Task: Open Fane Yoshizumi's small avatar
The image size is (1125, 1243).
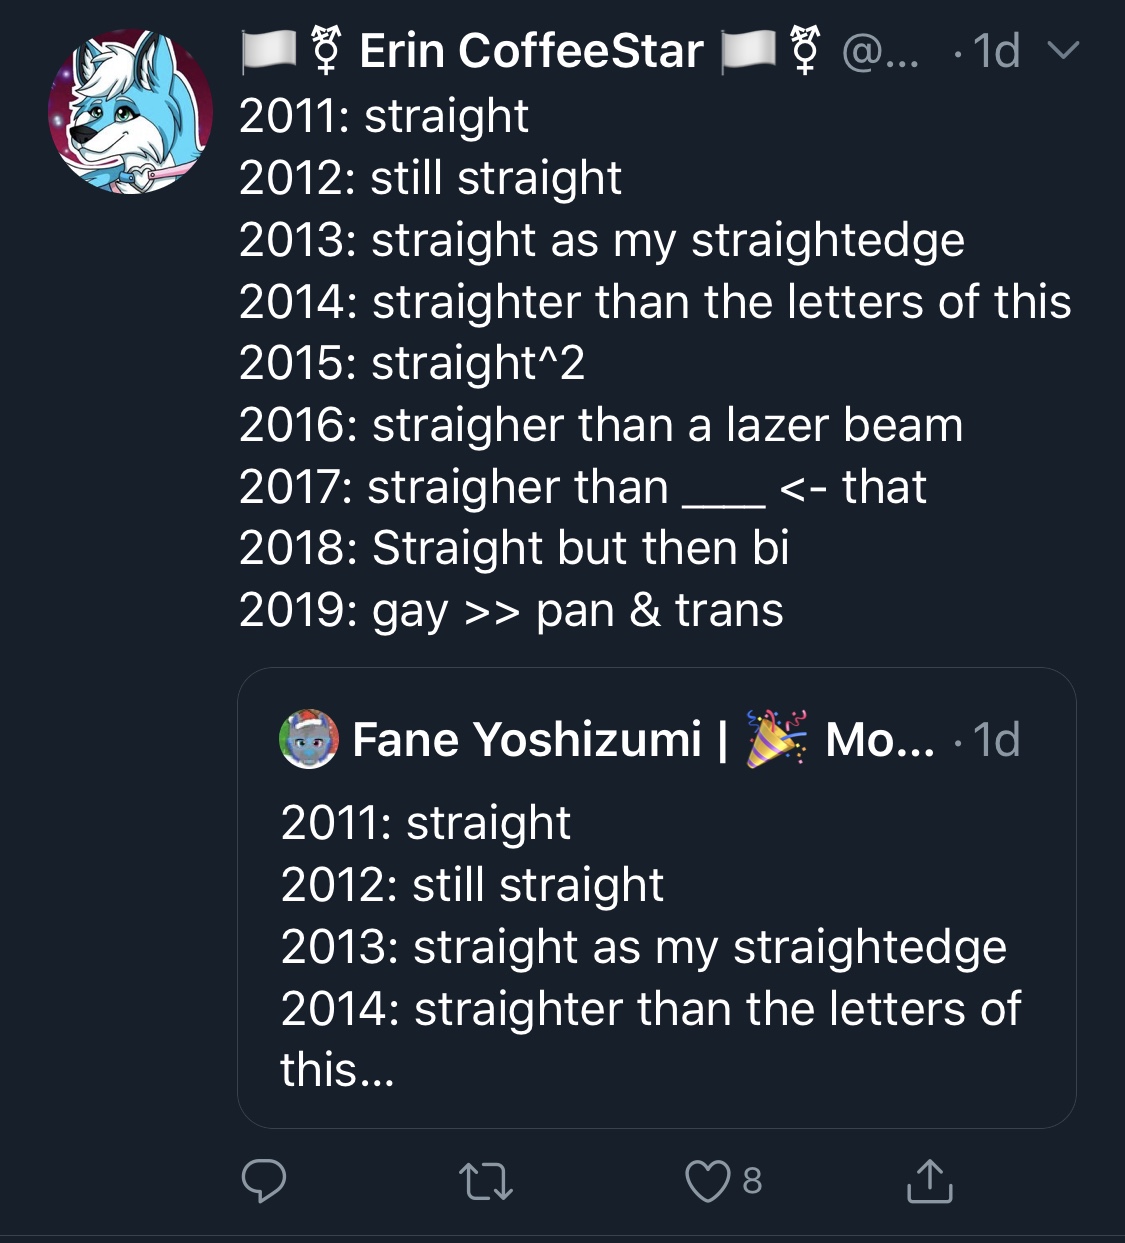Action: pos(309,739)
